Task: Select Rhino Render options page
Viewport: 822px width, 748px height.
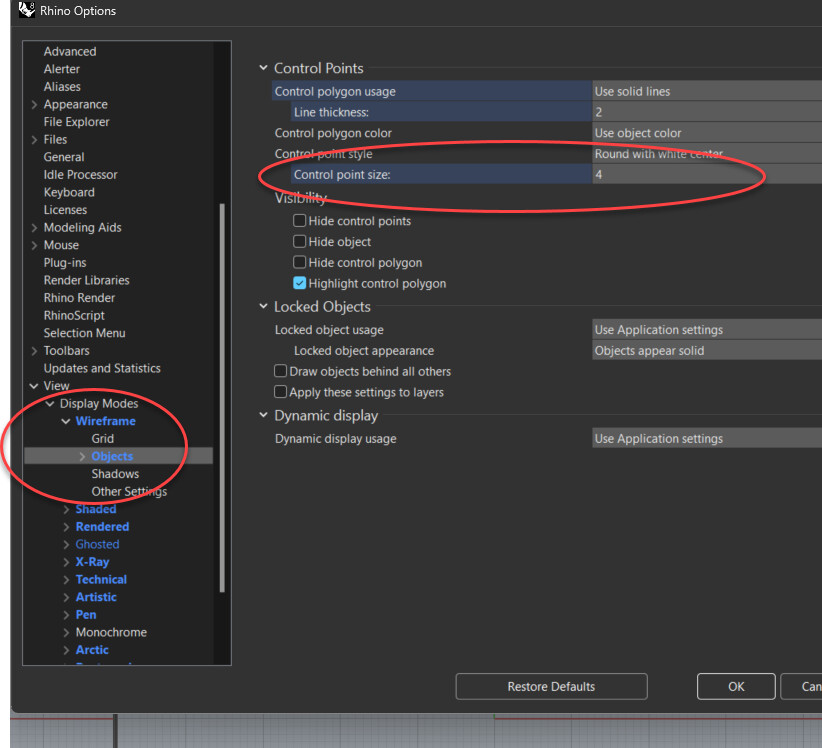Action: pyautogui.click(x=79, y=298)
